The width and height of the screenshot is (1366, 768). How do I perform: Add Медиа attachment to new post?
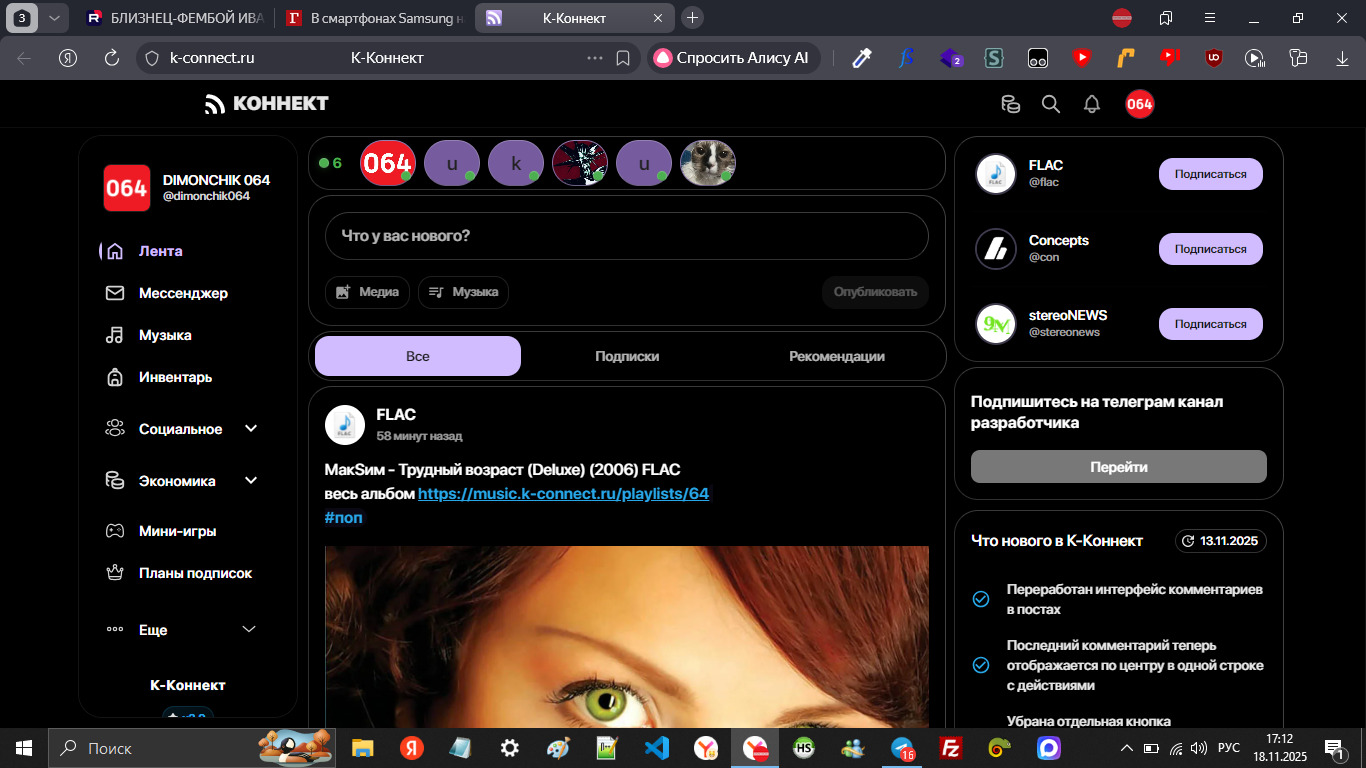coord(367,292)
